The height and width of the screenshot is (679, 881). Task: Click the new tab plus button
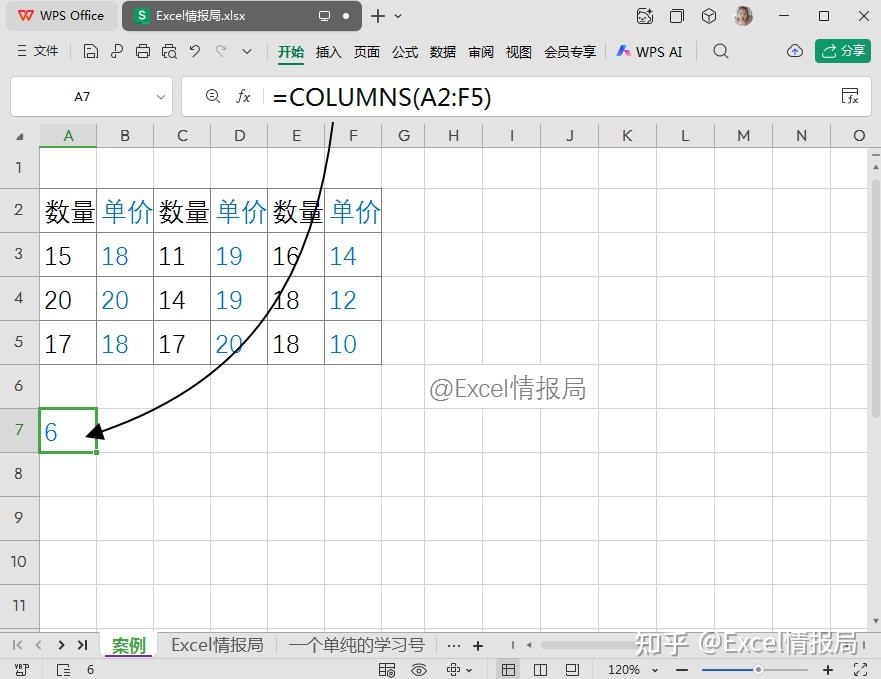(x=378, y=16)
